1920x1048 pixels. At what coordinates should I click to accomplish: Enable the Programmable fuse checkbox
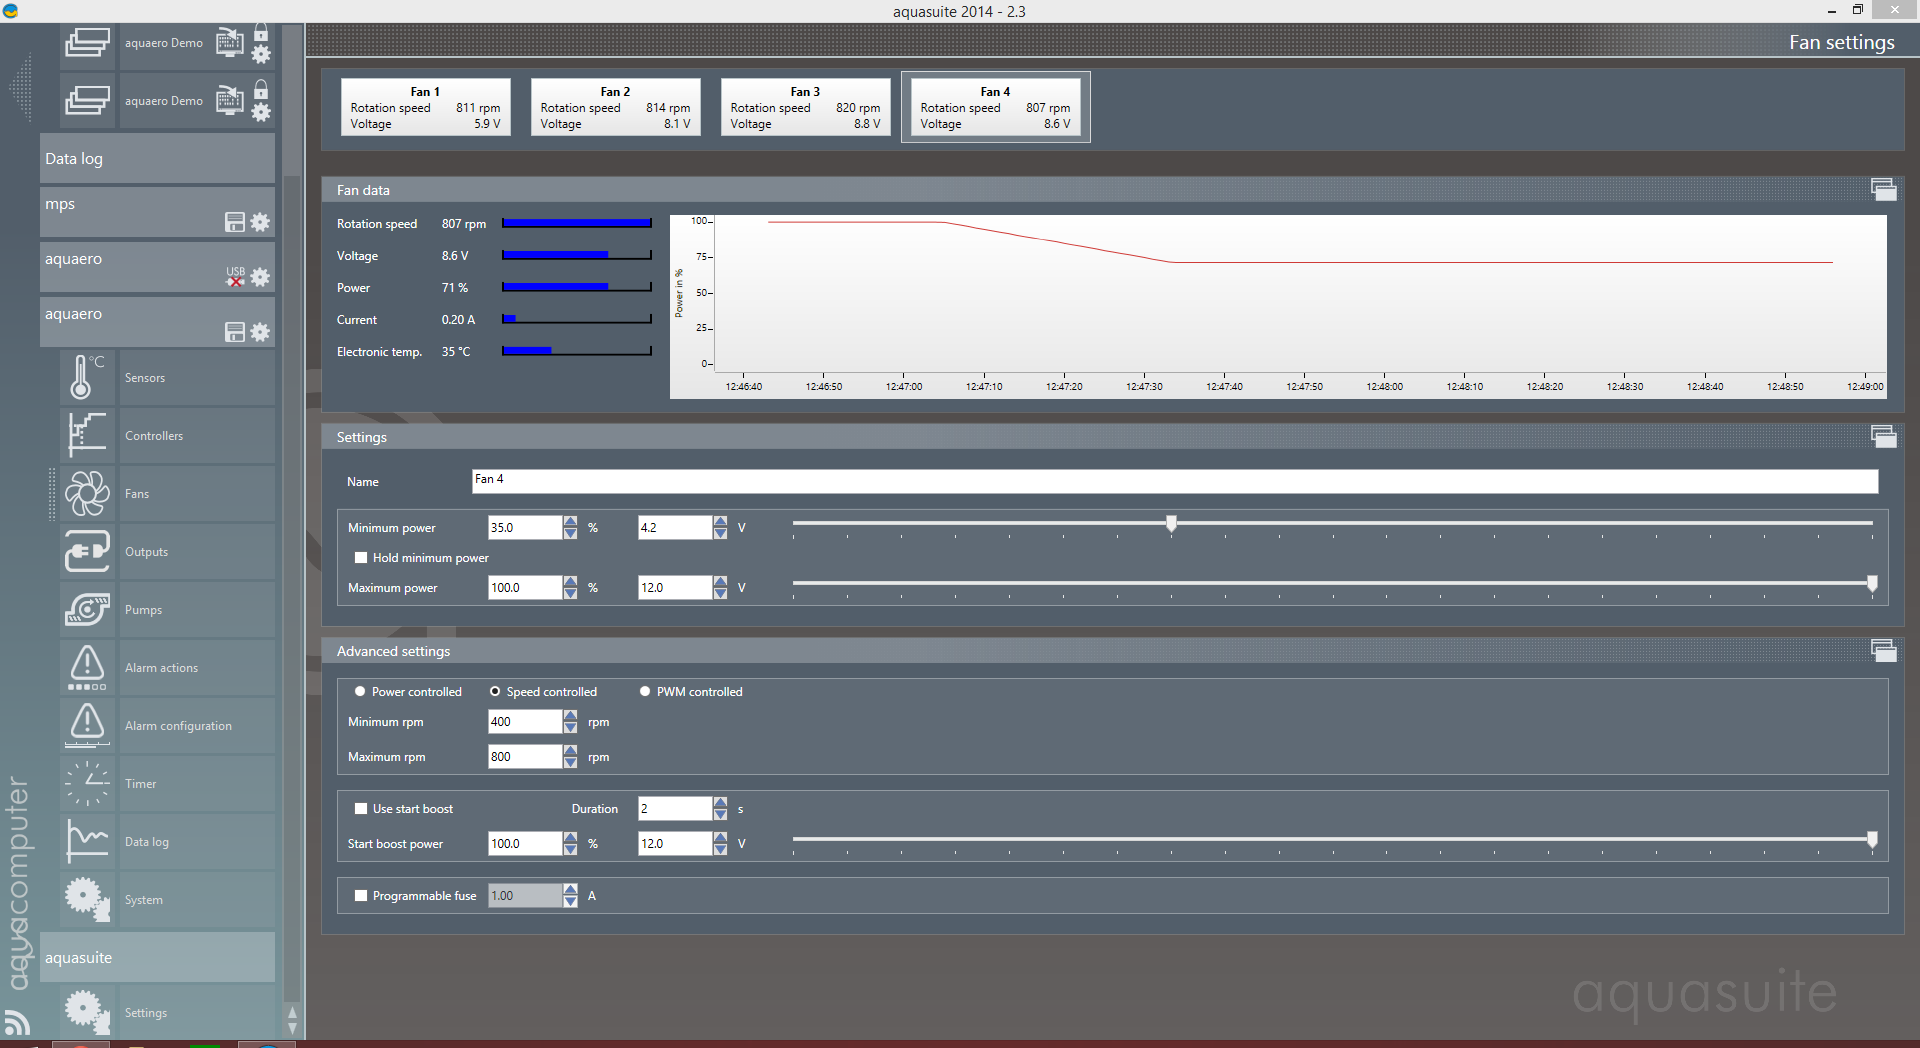click(x=361, y=896)
